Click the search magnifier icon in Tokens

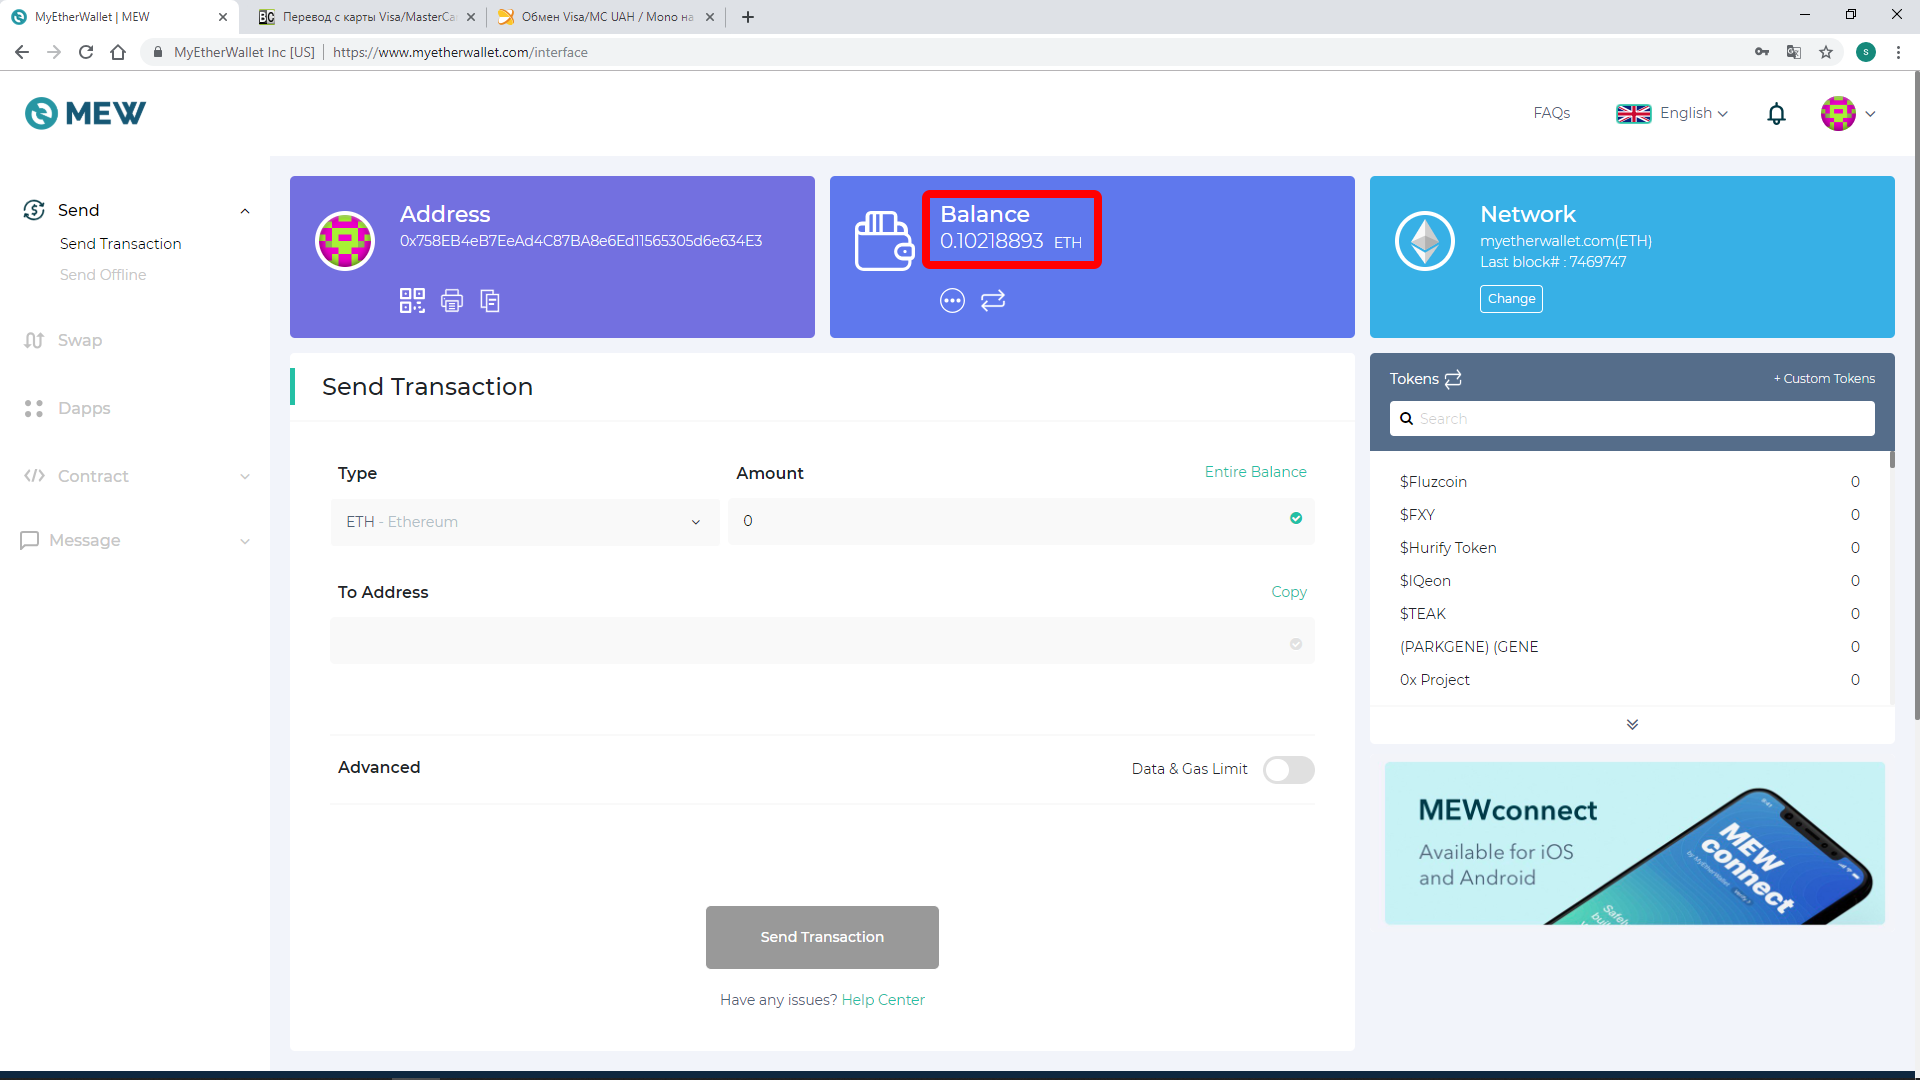tap(1406, 419)
